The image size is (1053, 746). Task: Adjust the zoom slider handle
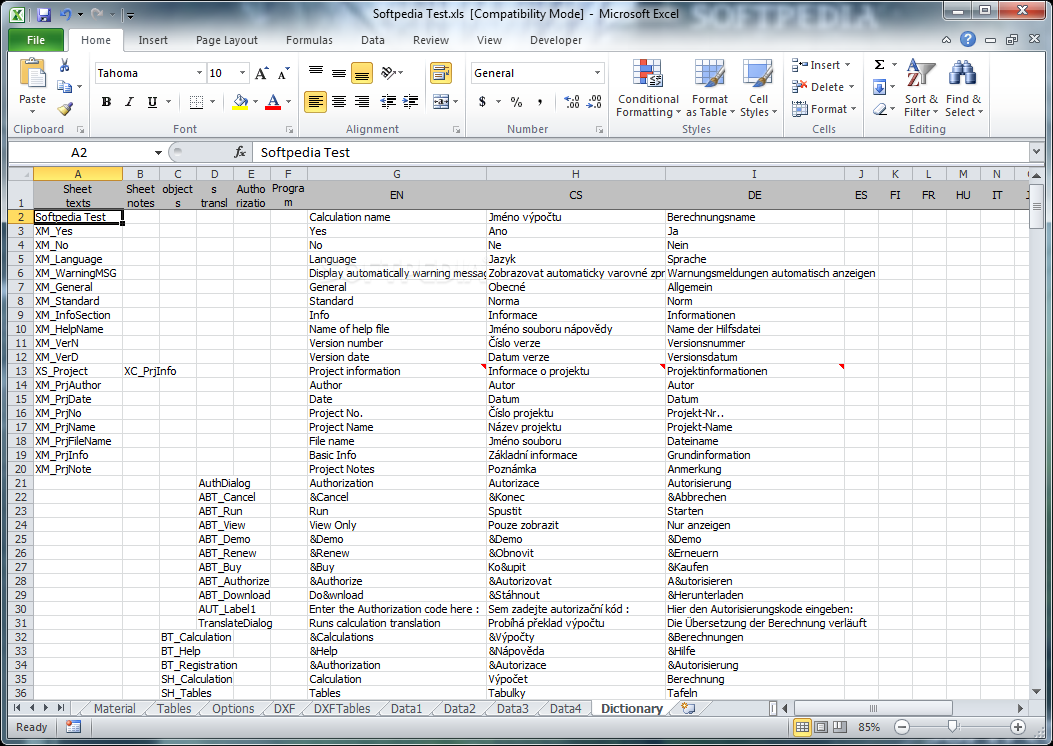point(952,727)
